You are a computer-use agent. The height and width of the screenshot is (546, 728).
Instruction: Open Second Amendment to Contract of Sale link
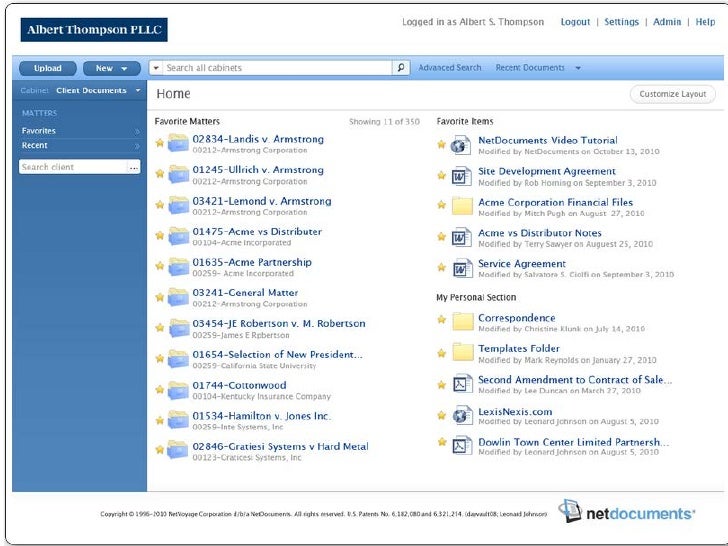[575, 380]
